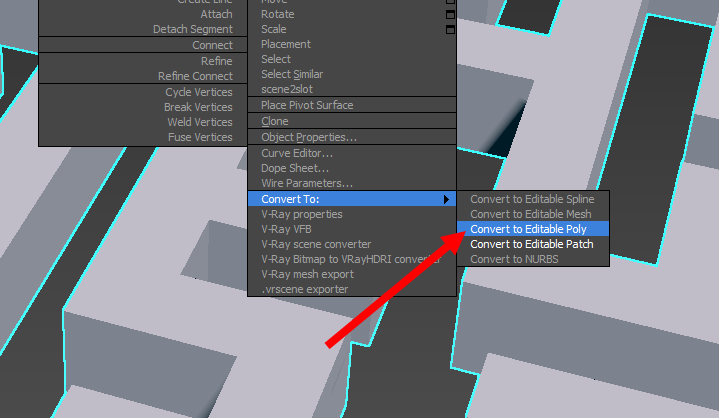
Task: Open .vrscene exporter
Action: pyautogui.click(x=352, y=289)
